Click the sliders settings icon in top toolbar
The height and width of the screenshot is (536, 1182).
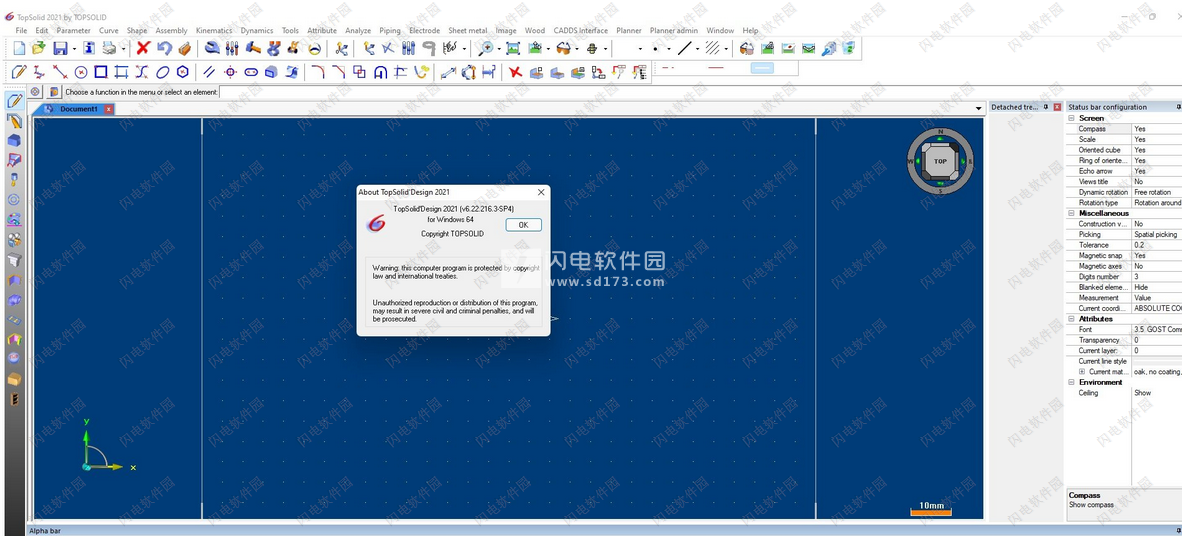click(x=232, y=48)
